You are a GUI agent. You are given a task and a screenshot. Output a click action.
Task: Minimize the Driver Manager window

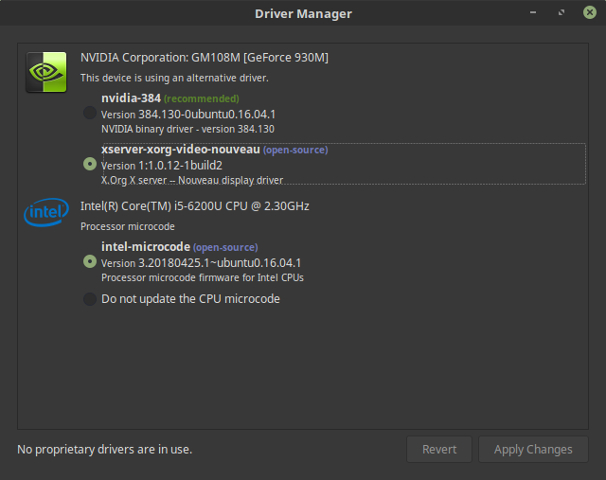533,13
